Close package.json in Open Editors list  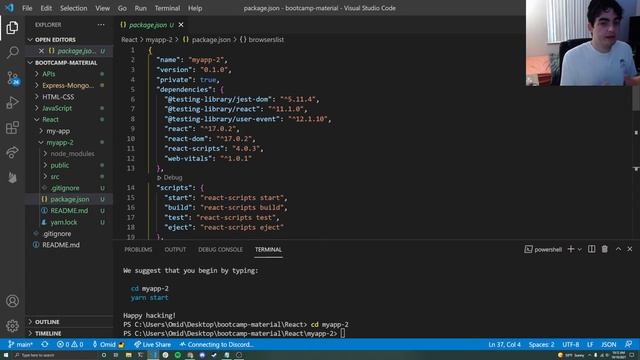(41, 51)
